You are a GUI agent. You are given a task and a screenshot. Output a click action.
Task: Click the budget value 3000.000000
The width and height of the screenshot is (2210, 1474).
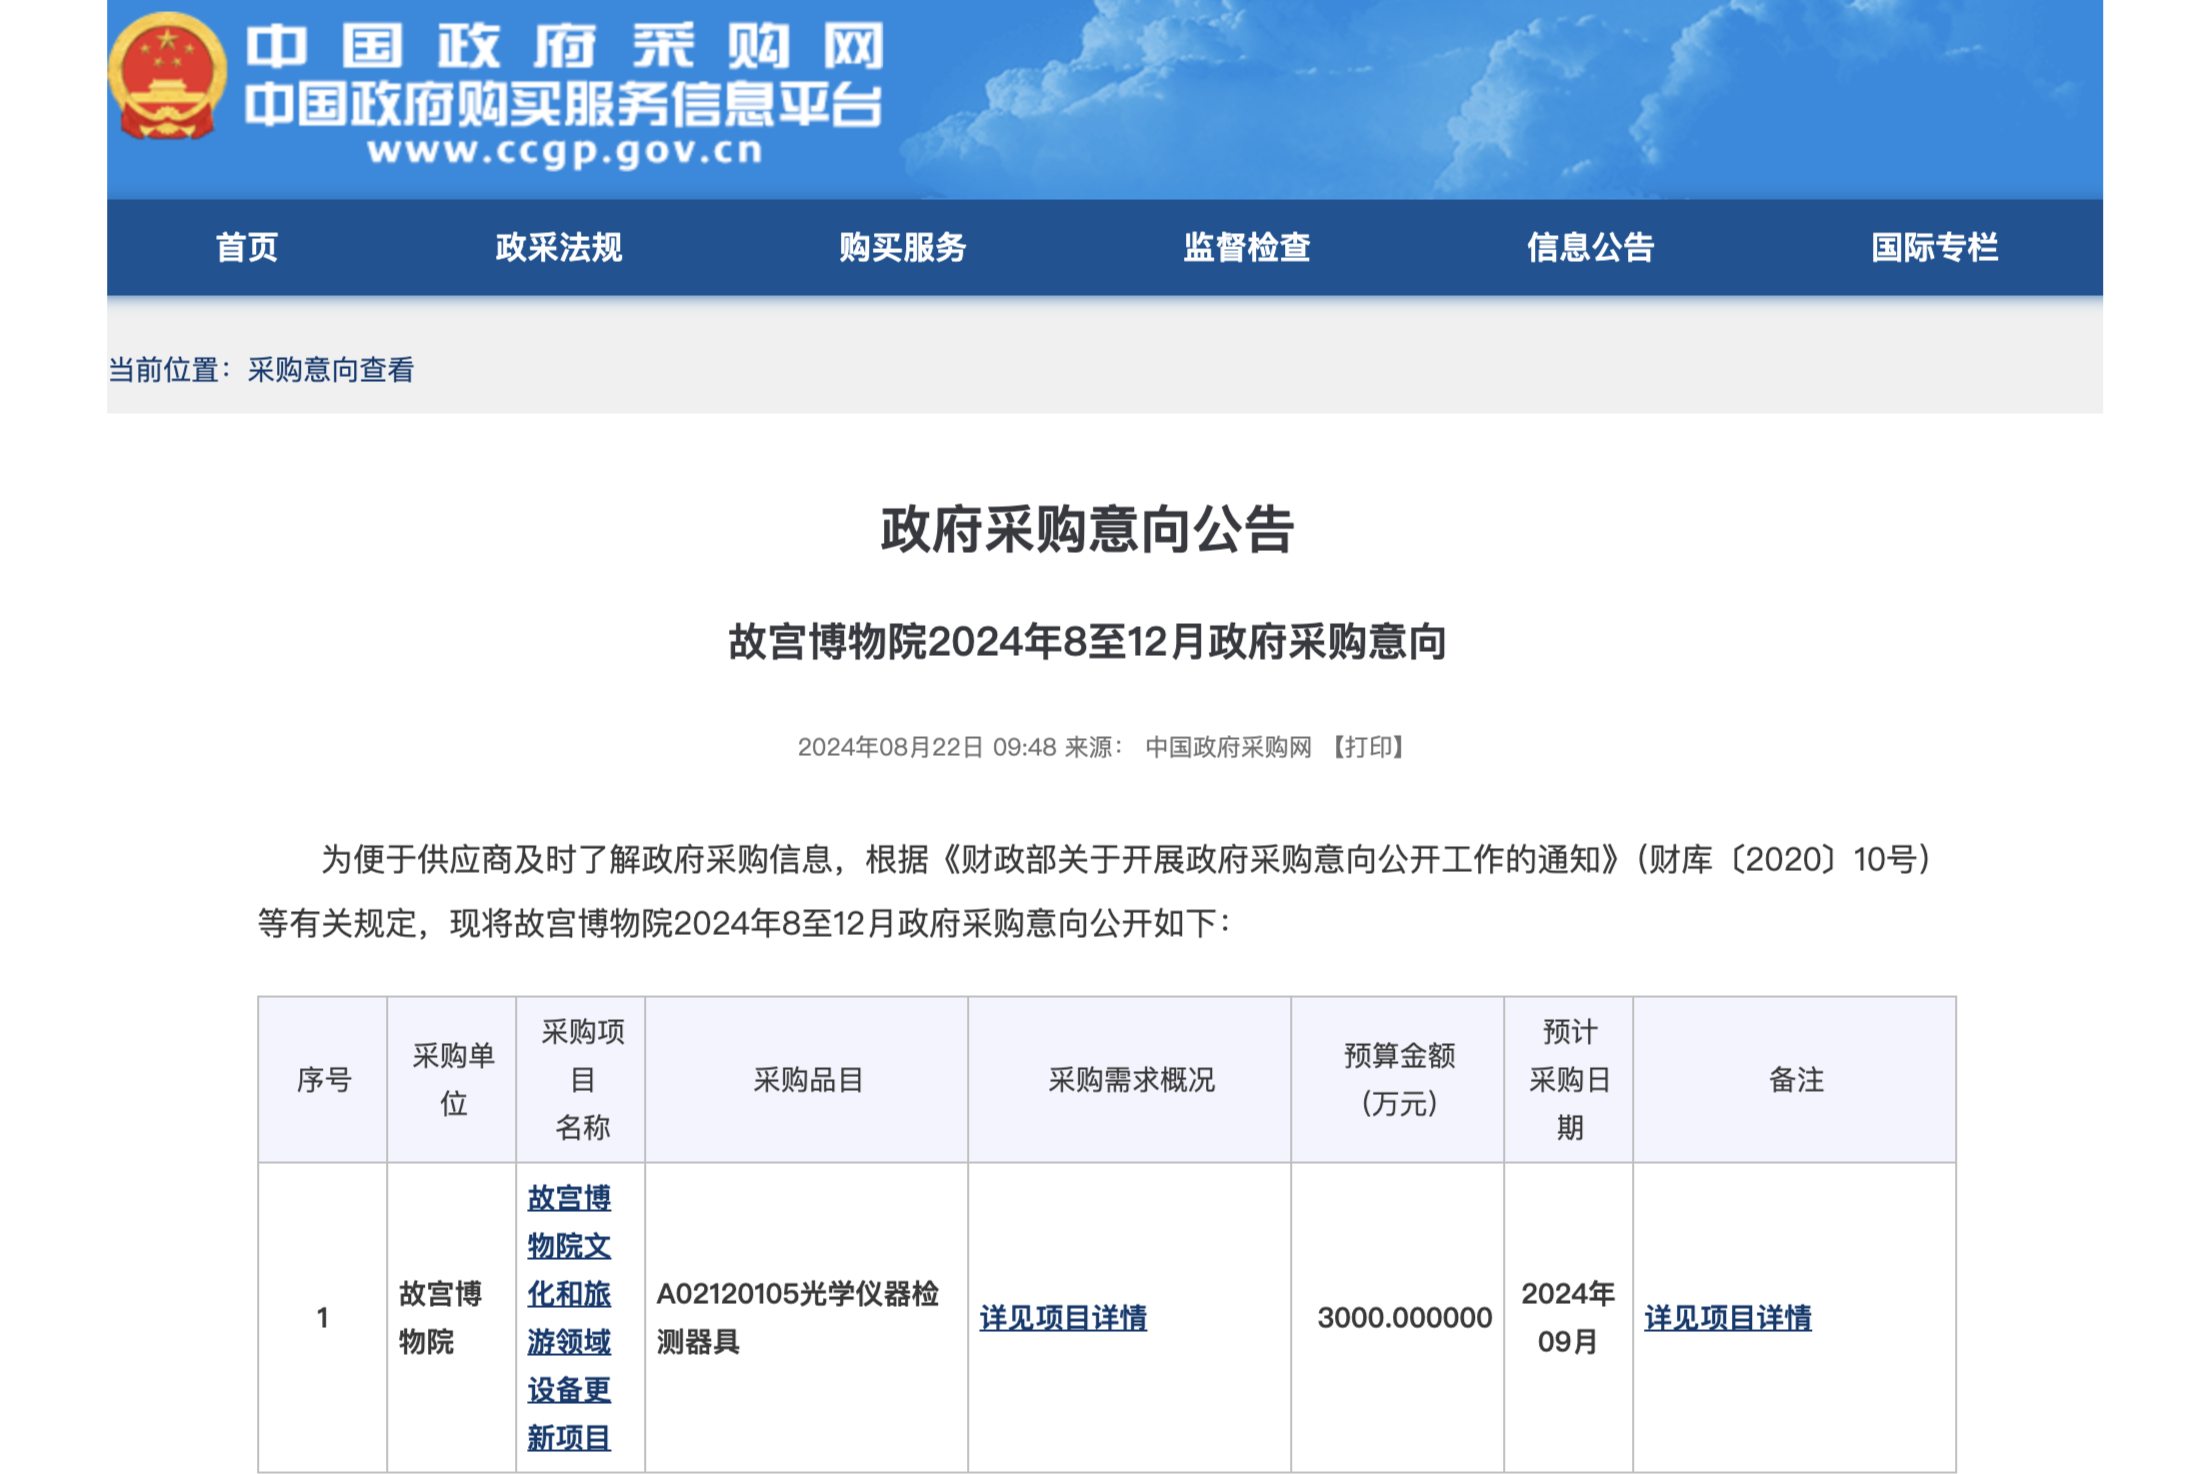[1405, 1318]
